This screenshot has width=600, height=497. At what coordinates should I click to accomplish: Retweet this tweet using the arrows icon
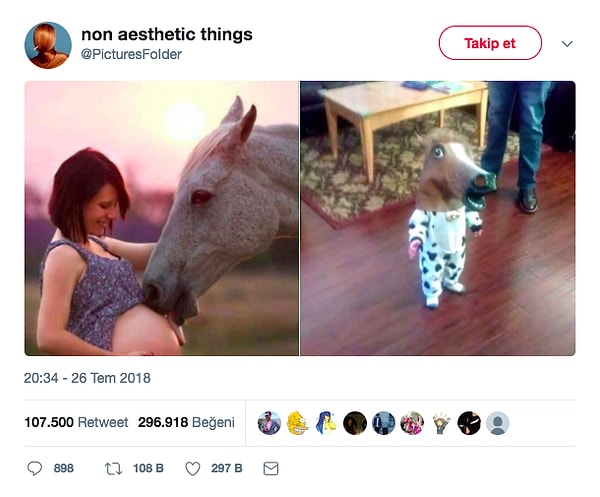coord(113,468)
